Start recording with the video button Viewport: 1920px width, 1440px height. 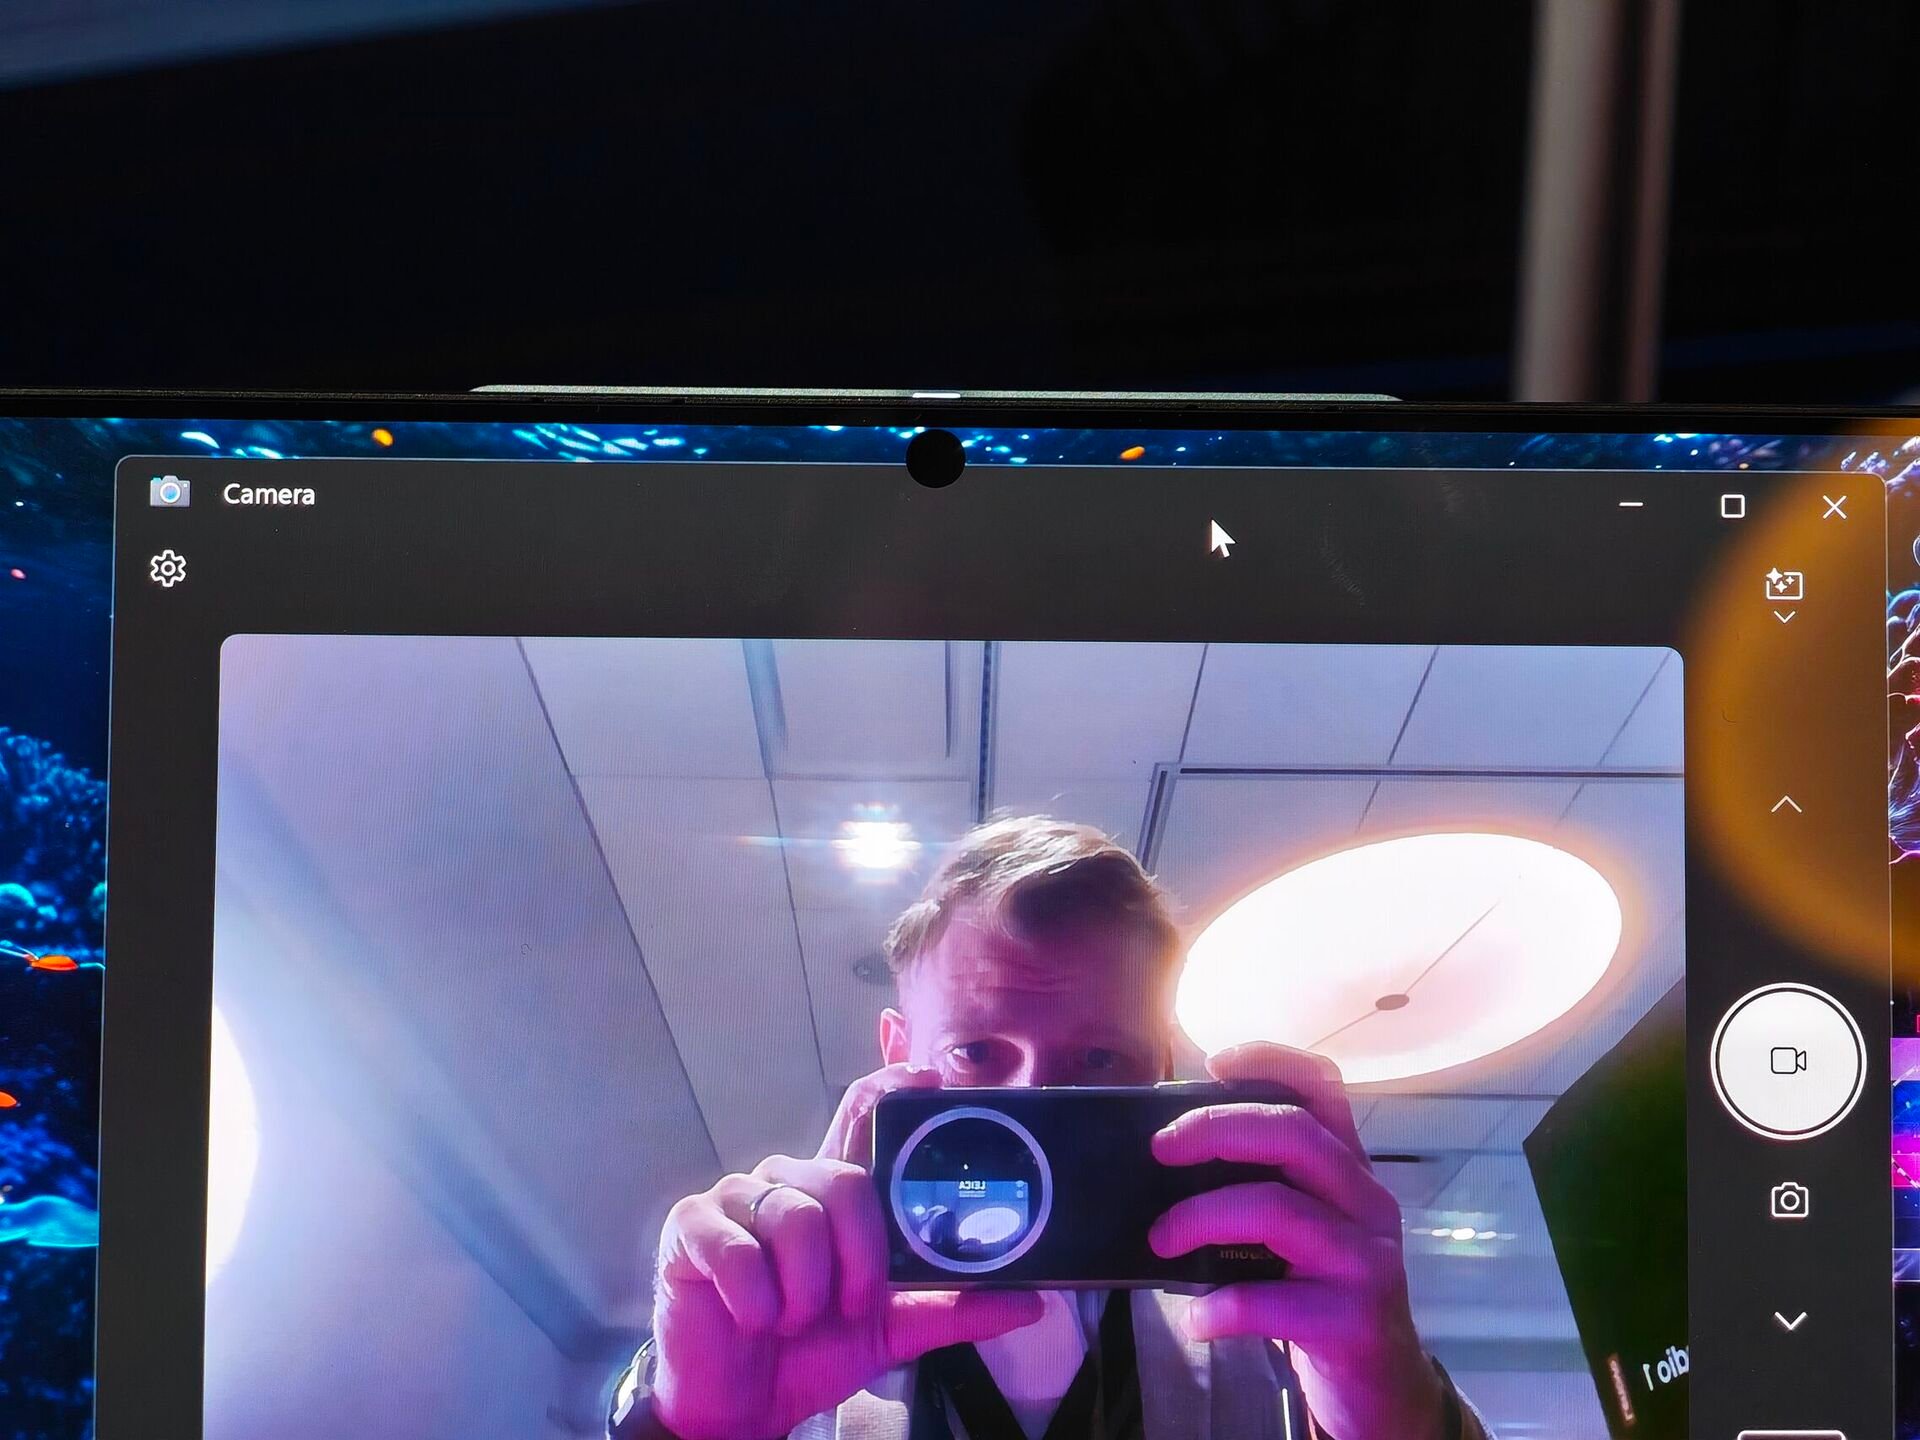tap(1787, 1060)
